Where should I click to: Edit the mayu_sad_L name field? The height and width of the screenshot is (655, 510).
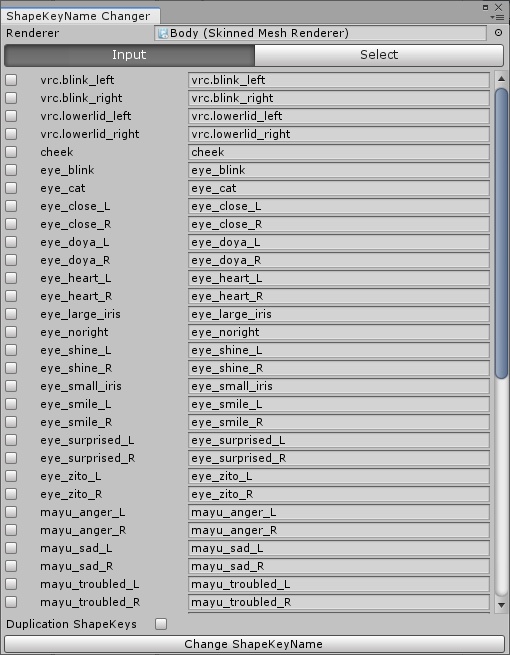click(339, 548)
